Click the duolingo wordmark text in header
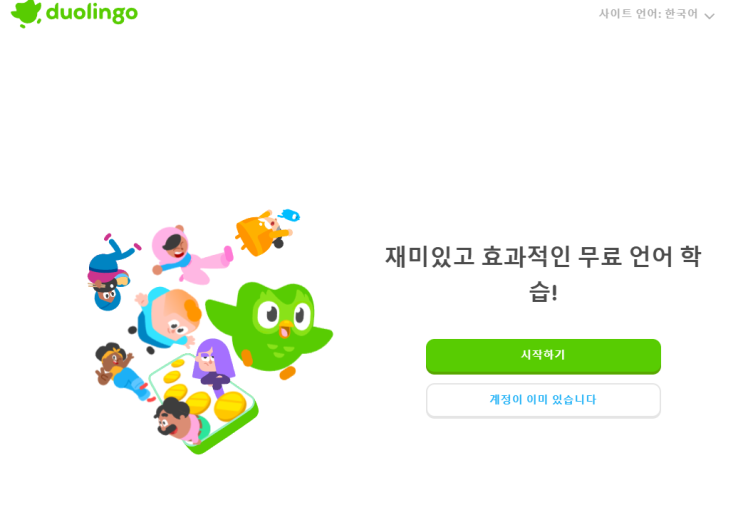Viewport: 743px width, 517px height. tap(92, 13)
